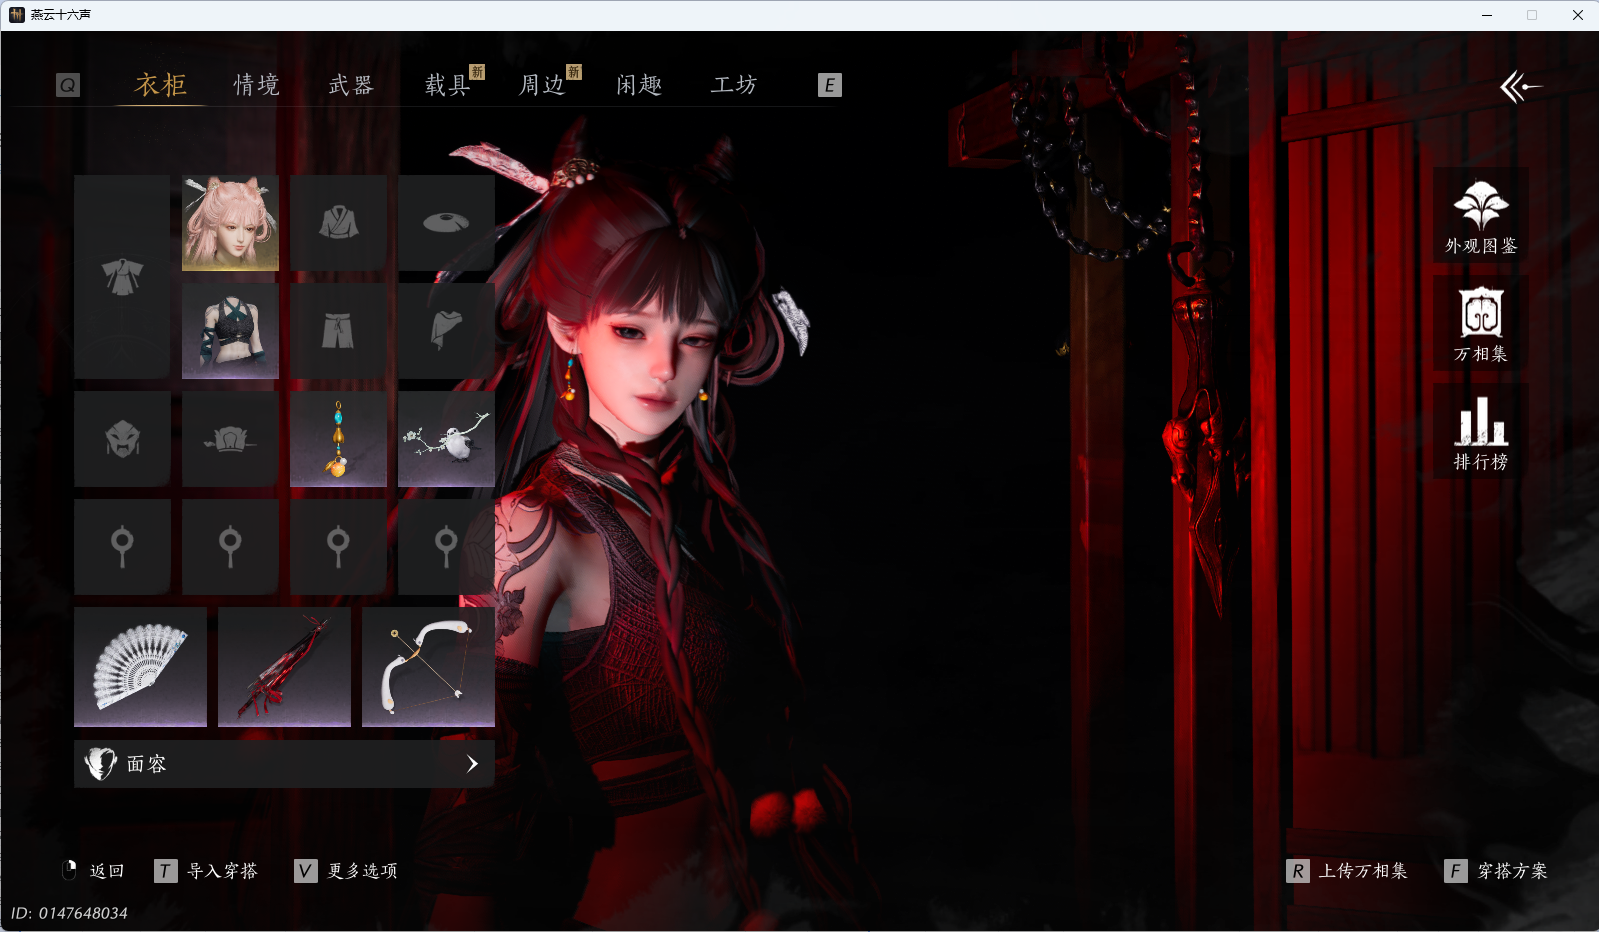The image size is (1599, 932).
Task: Switch to the 武器 tab
Action: [351, 86]
